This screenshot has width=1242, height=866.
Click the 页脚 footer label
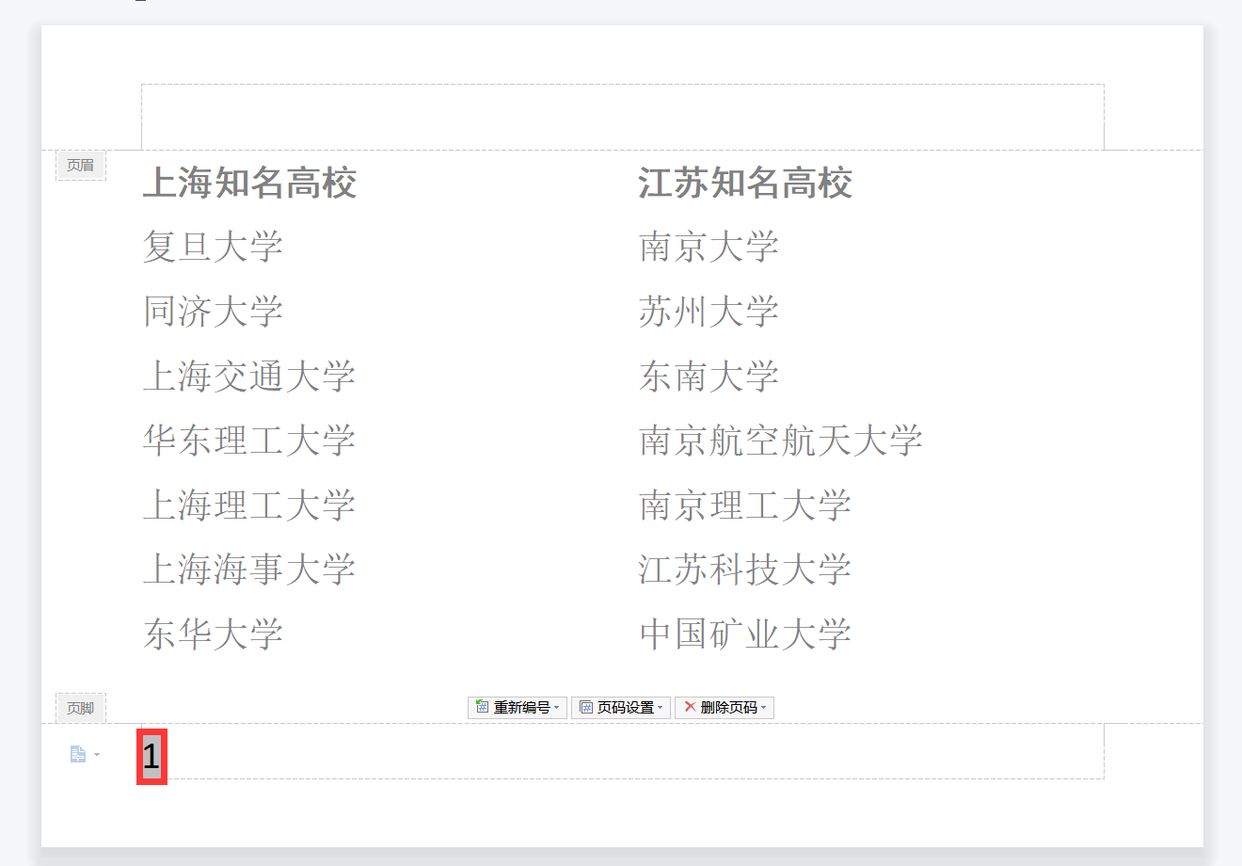tap(80, 708)
